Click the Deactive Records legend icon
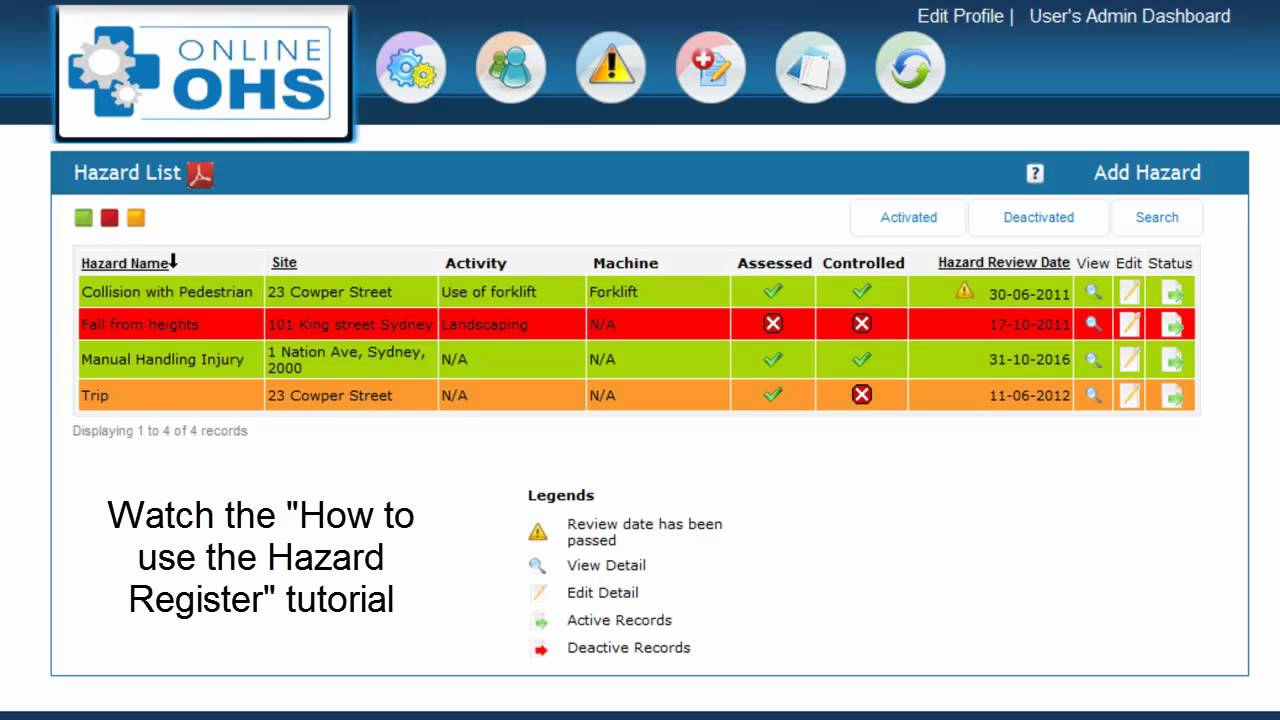Screen dimensions: 1280x720 541,649
